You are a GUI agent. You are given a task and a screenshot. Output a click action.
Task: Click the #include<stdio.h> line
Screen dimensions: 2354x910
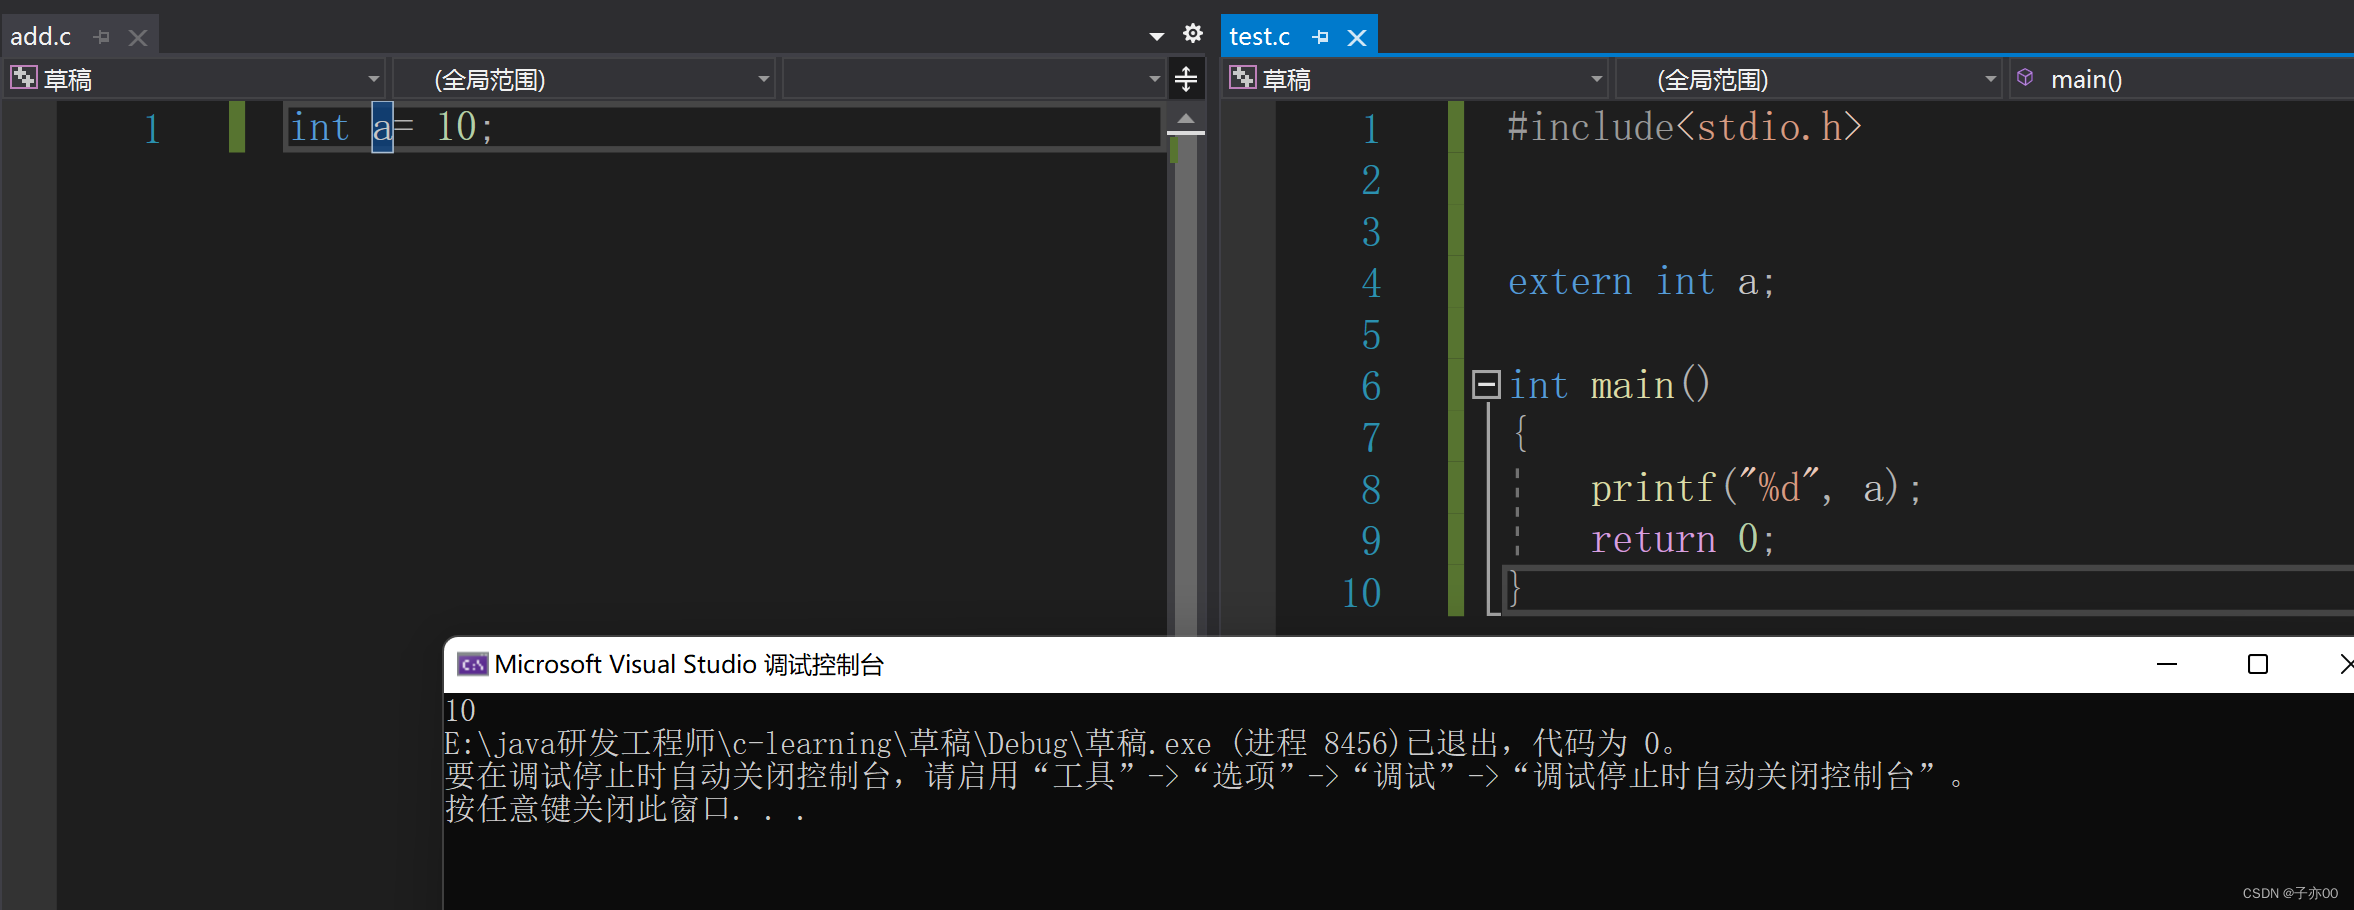coord(1684,127)
